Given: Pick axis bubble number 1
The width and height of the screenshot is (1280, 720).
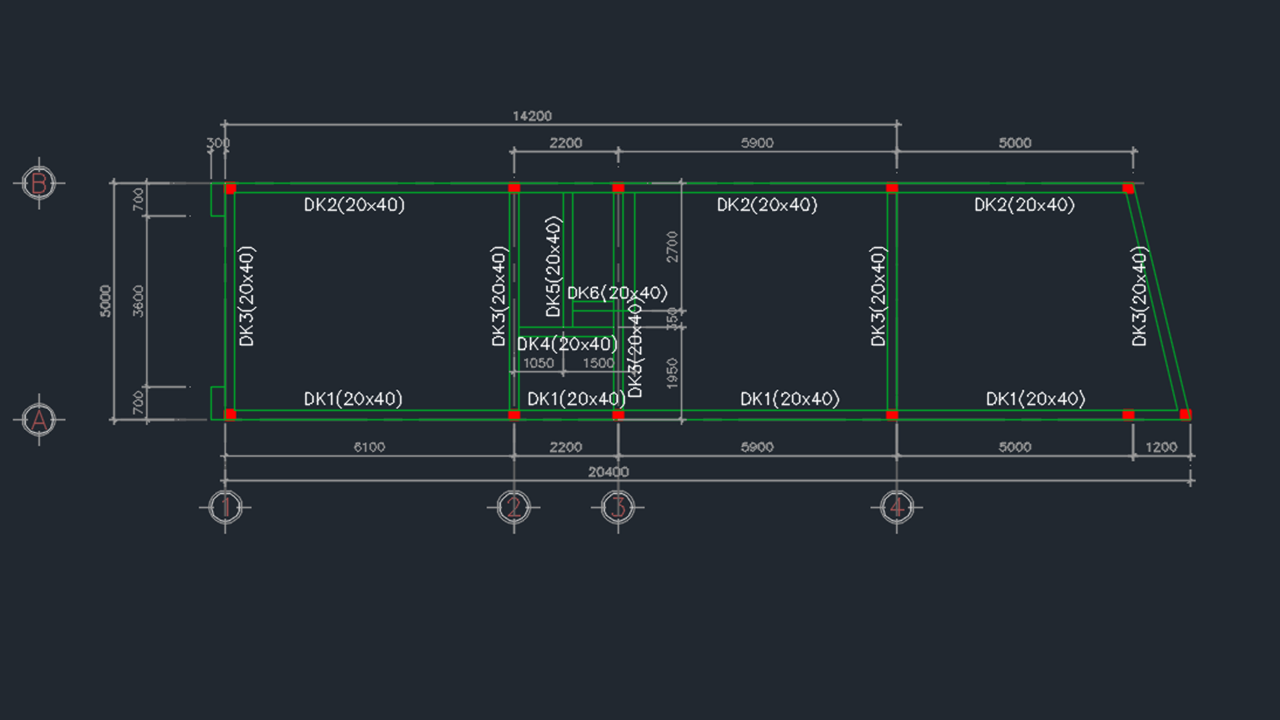Looking at the screenshot, I should pyautogui.click(x=225, y=507).
